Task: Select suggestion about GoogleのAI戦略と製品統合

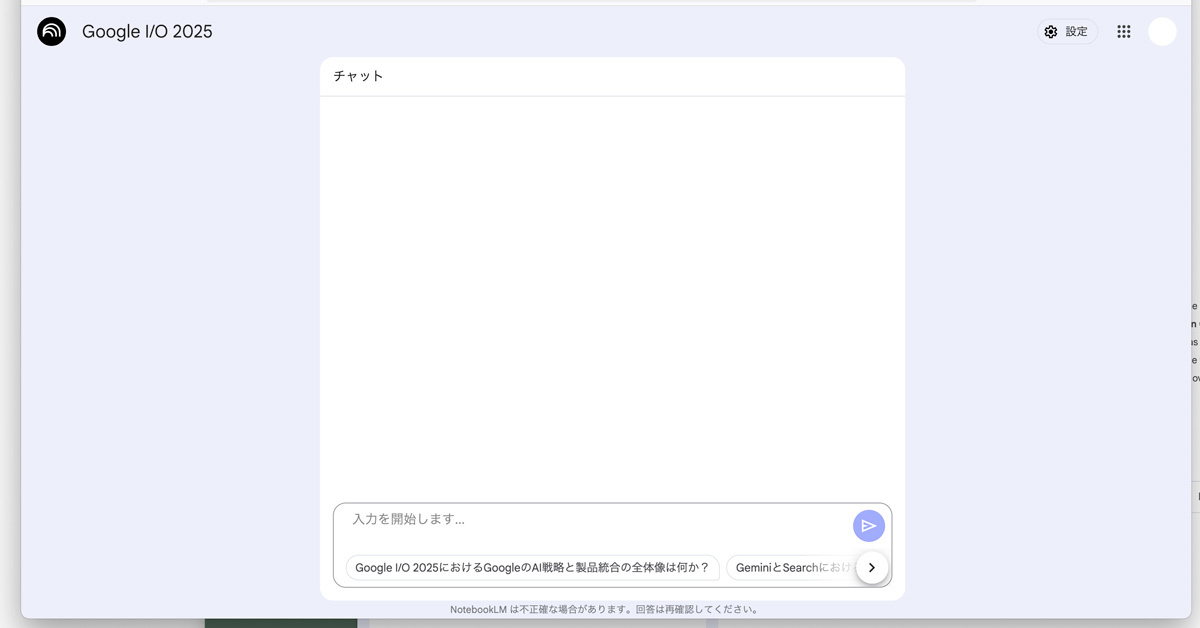Action: [x=532, y=568]
